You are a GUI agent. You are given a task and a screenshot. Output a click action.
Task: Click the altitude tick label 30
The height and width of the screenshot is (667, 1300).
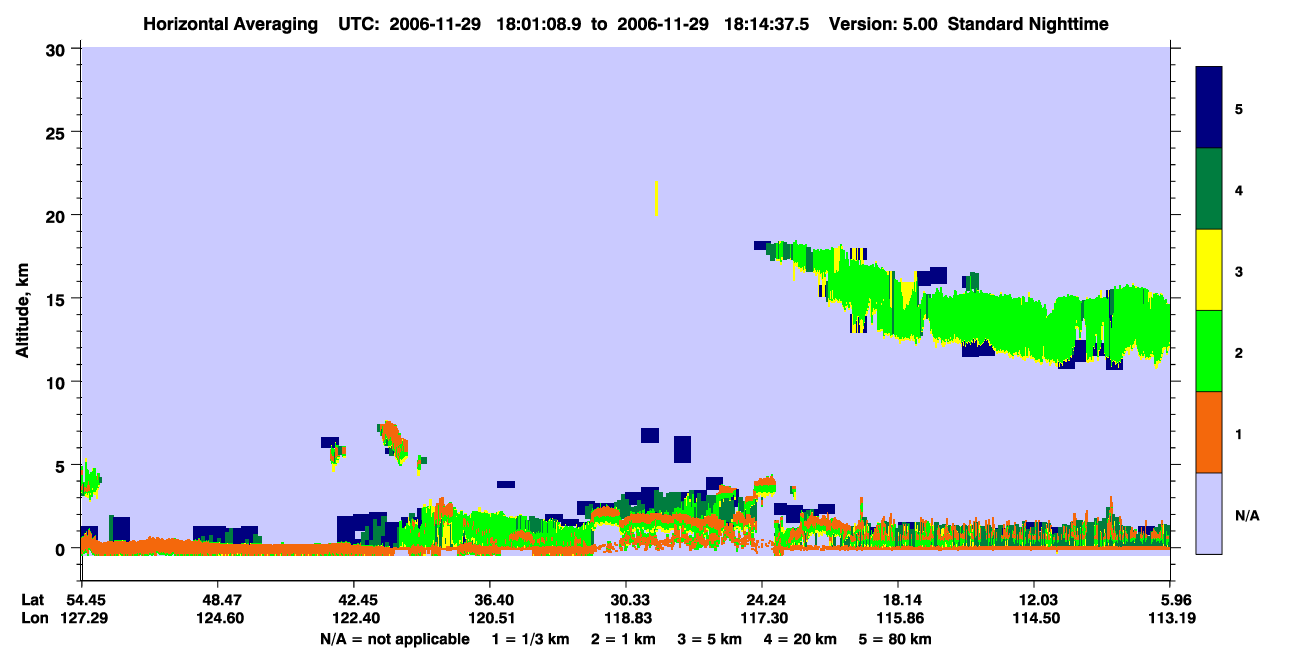click(x=58, y=49)
